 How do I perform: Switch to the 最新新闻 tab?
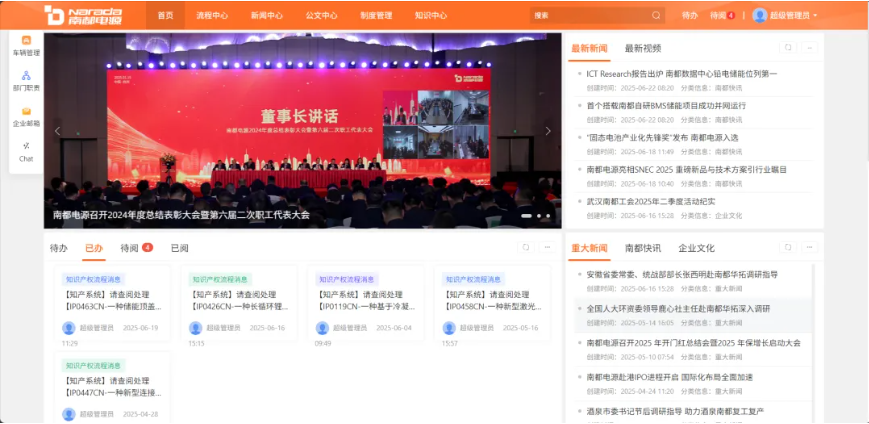pos(589,48)
